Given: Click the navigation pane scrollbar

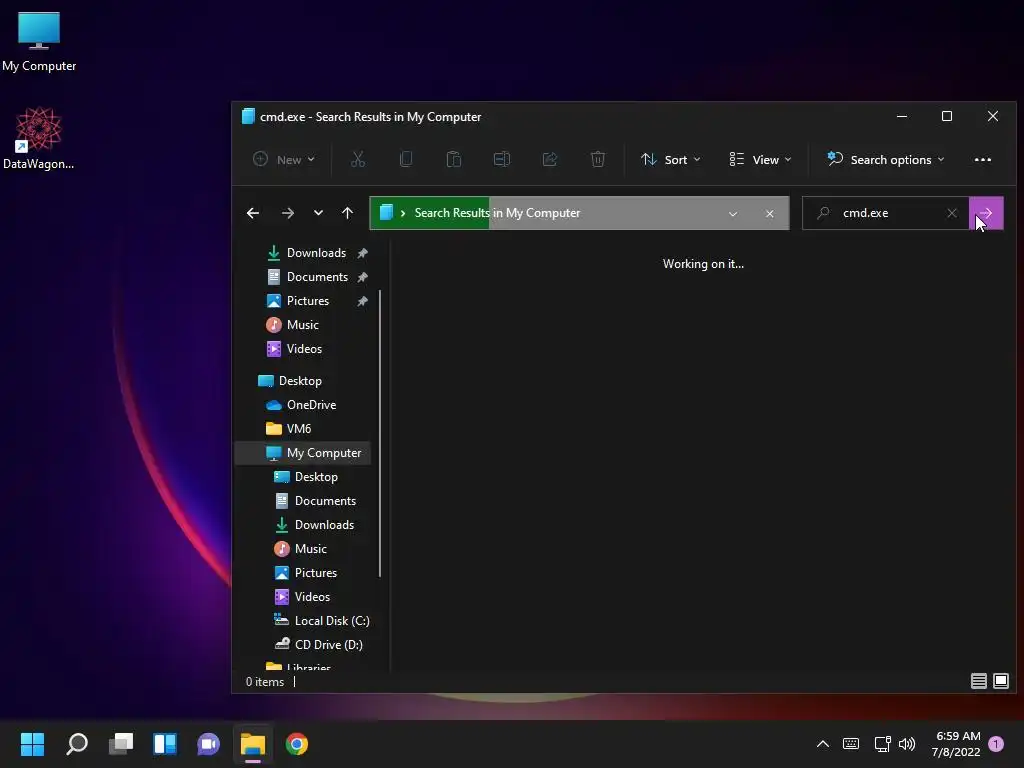Looking at the screenshot, I should click(x=379, y=434).
